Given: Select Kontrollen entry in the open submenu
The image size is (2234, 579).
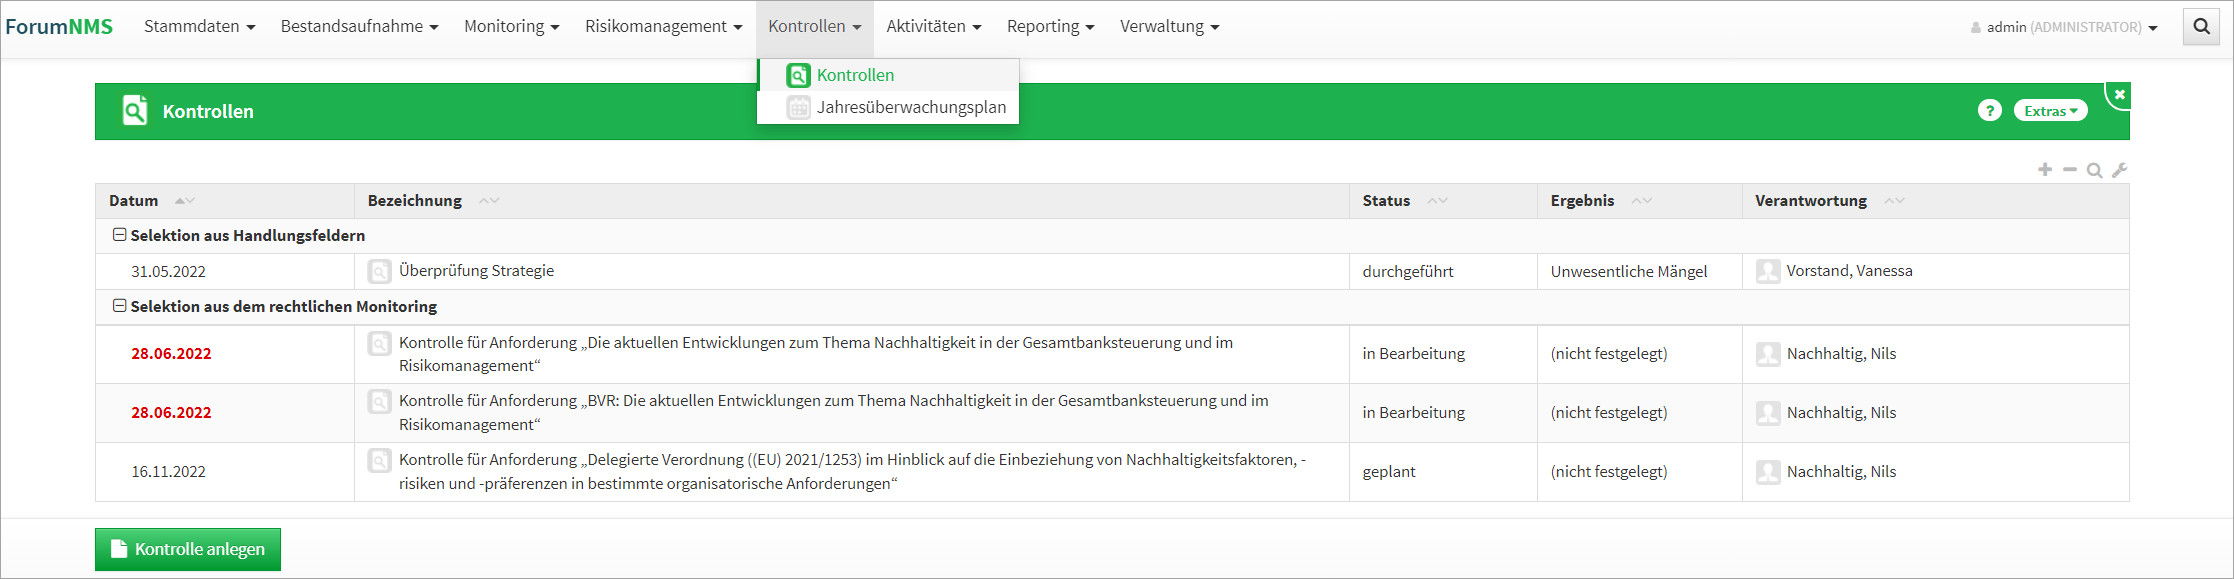Looking at the screenshot, I should [855, 75].
